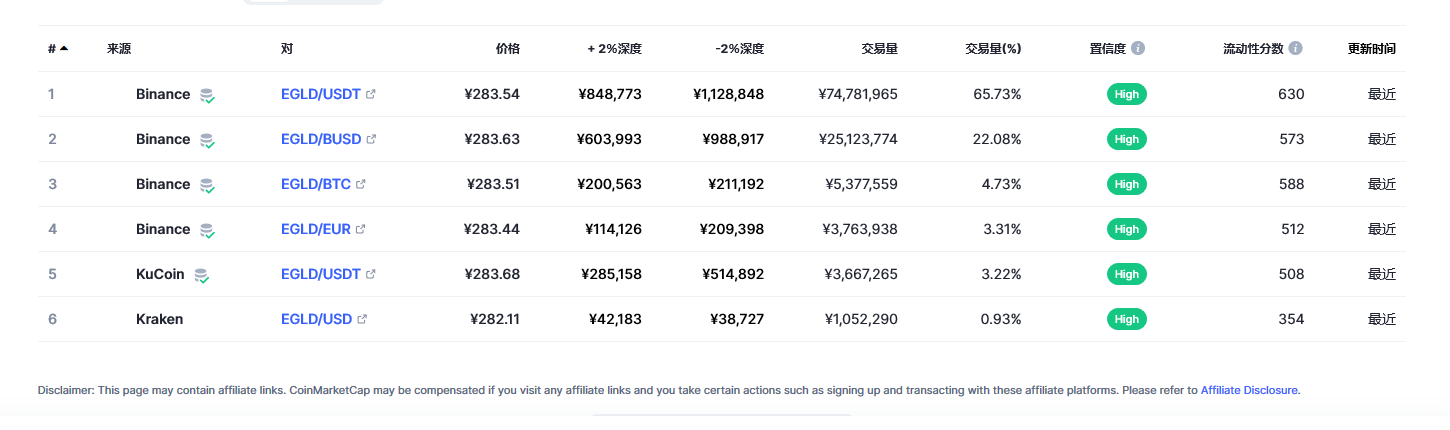Viewport: 1450px width, 430px height.
Task: Click external link icon beside EGLD/EUR
Action: 361,229
